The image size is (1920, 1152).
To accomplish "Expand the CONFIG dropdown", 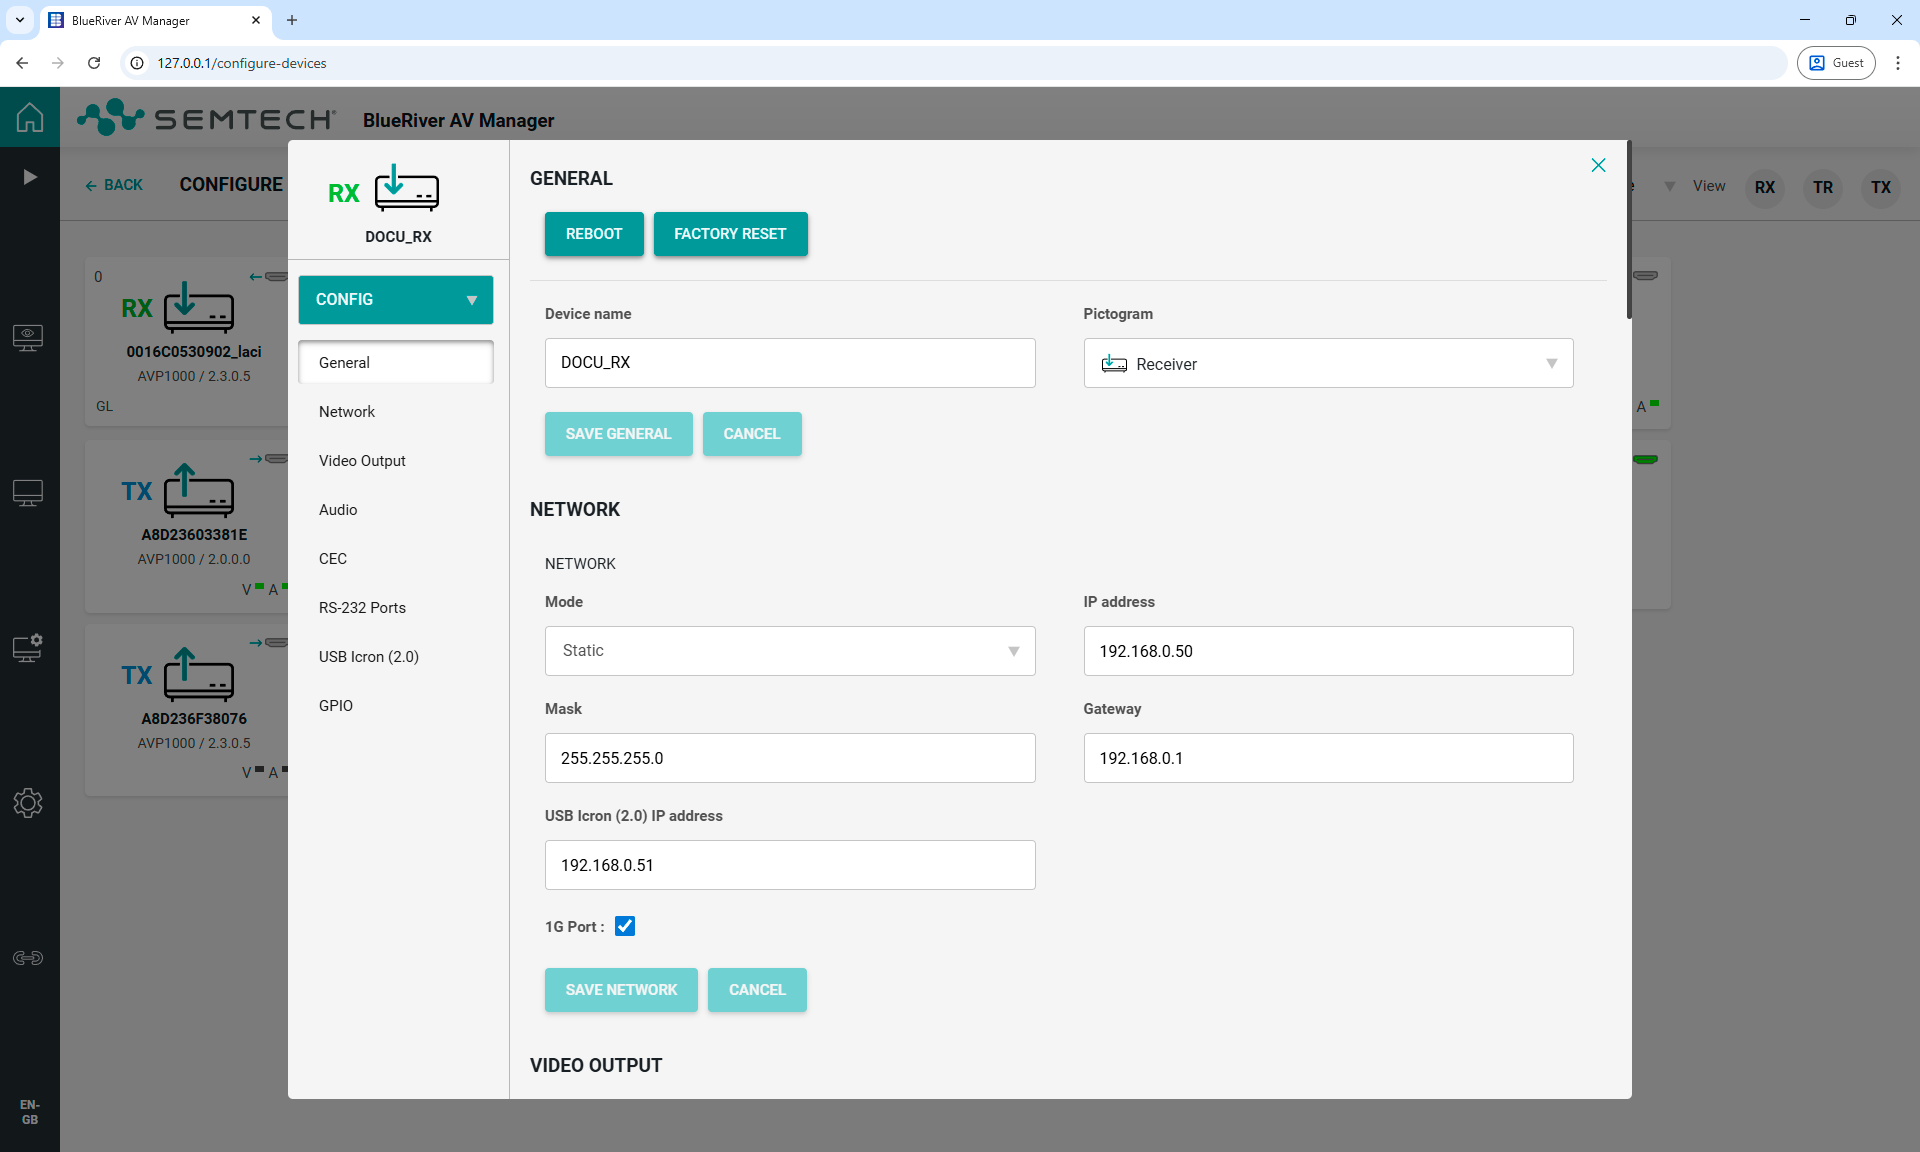I will point(396,300).
